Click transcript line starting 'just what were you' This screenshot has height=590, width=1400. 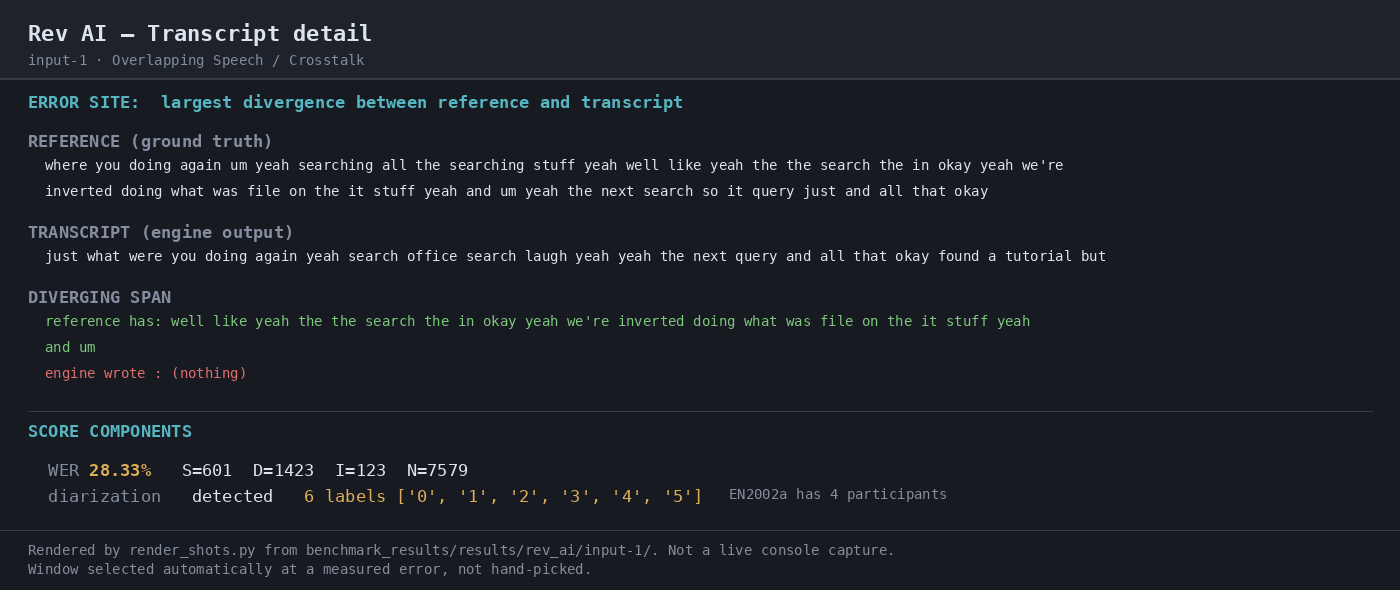click(x=575, y=257)
